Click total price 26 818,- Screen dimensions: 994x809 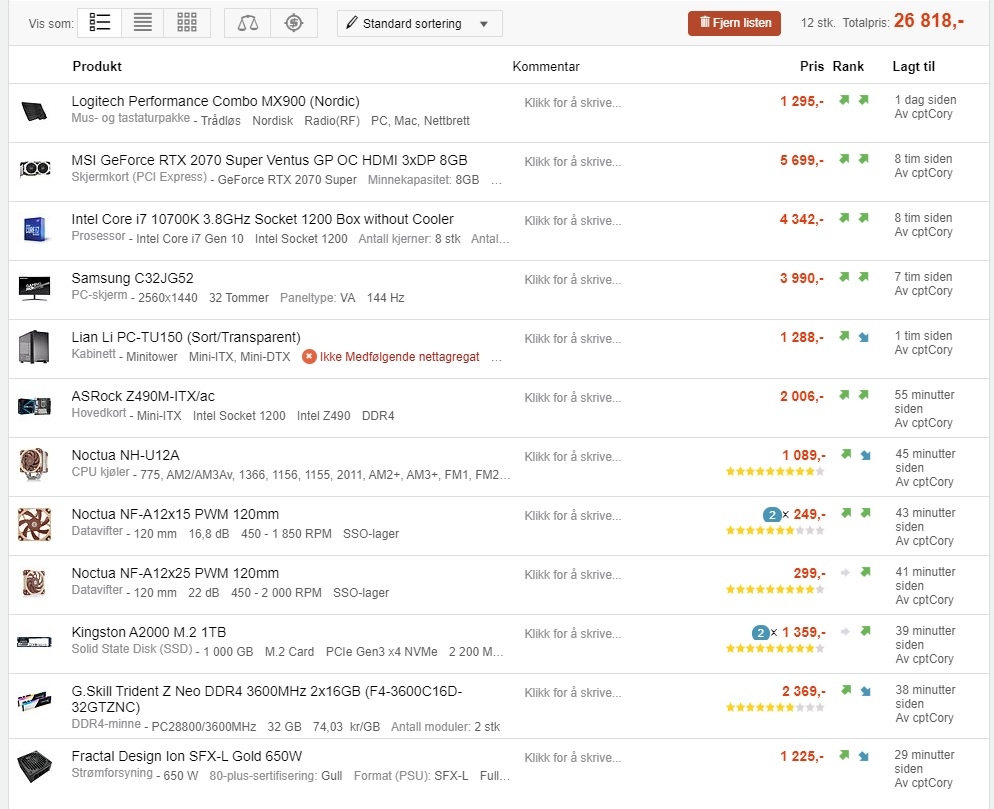point(929,21)
